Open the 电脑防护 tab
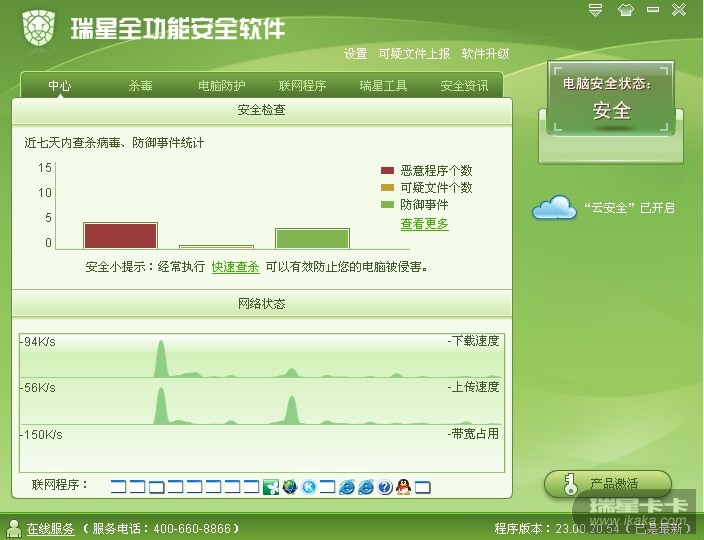 222,85
